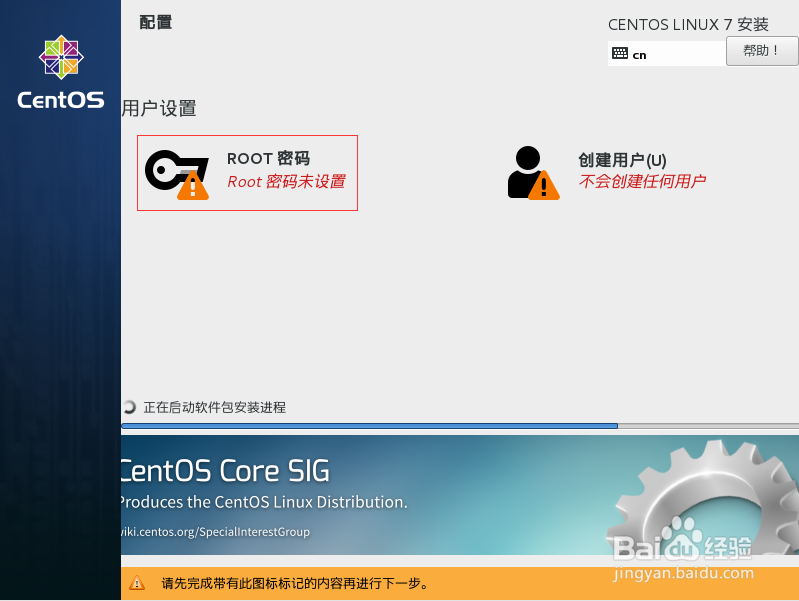
Task: Click the wiki.centos.org/SpecialInterestGroup link text
Action: [x=215, y=532]
